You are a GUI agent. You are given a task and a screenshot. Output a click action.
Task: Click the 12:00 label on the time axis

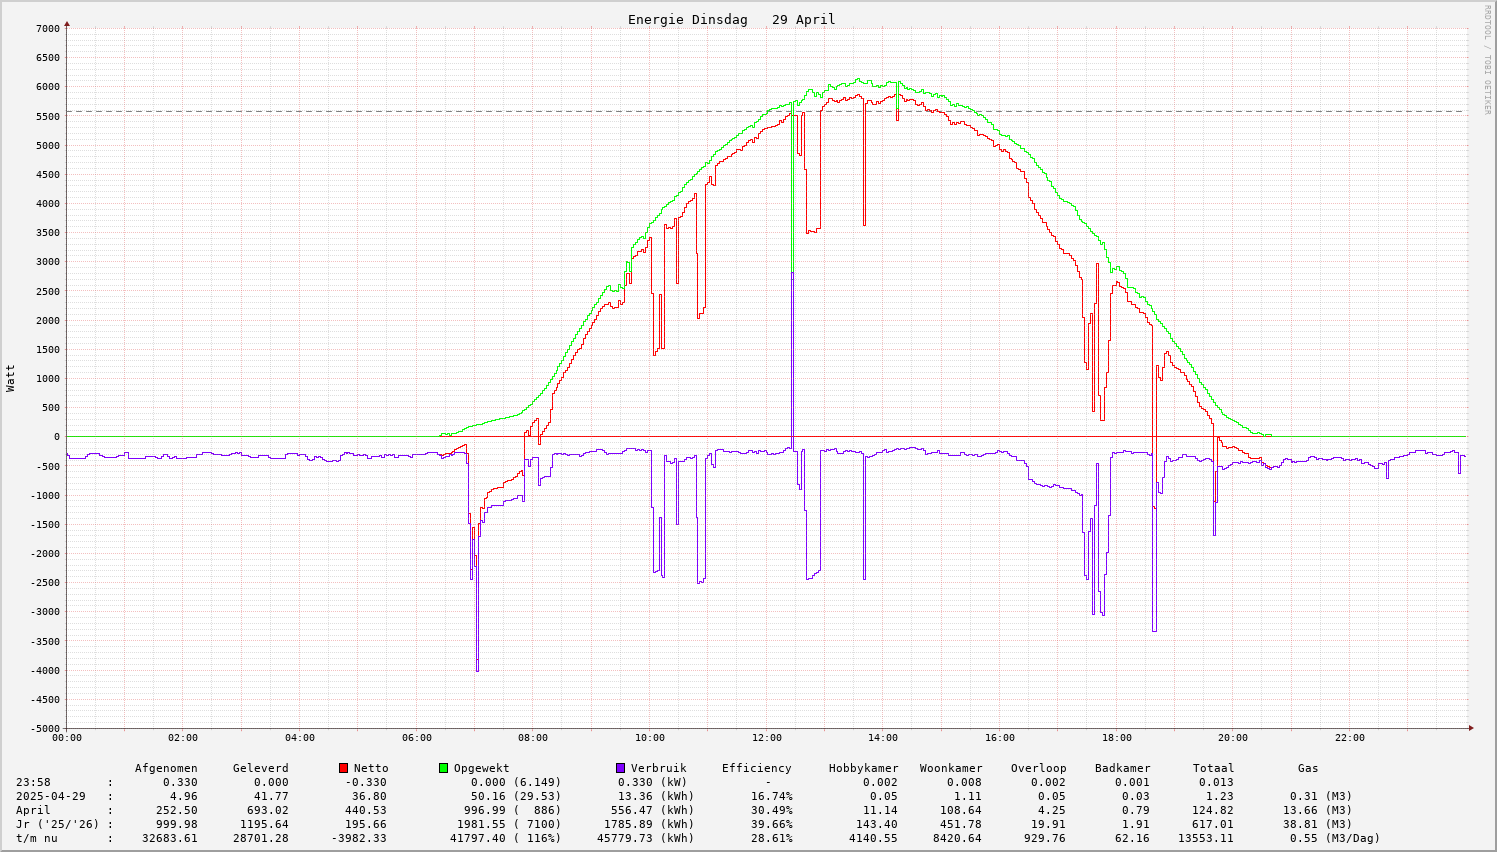tap(767, 738)
